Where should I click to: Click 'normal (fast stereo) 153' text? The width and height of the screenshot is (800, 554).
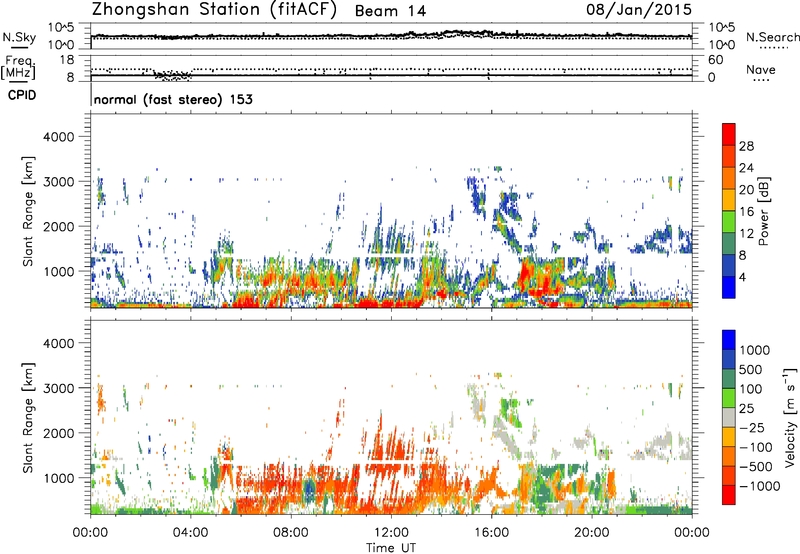(x=173, y=99)
